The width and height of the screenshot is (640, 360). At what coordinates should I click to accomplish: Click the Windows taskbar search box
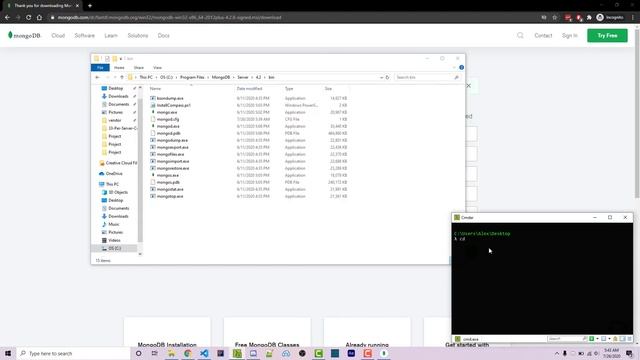point(73,353)
